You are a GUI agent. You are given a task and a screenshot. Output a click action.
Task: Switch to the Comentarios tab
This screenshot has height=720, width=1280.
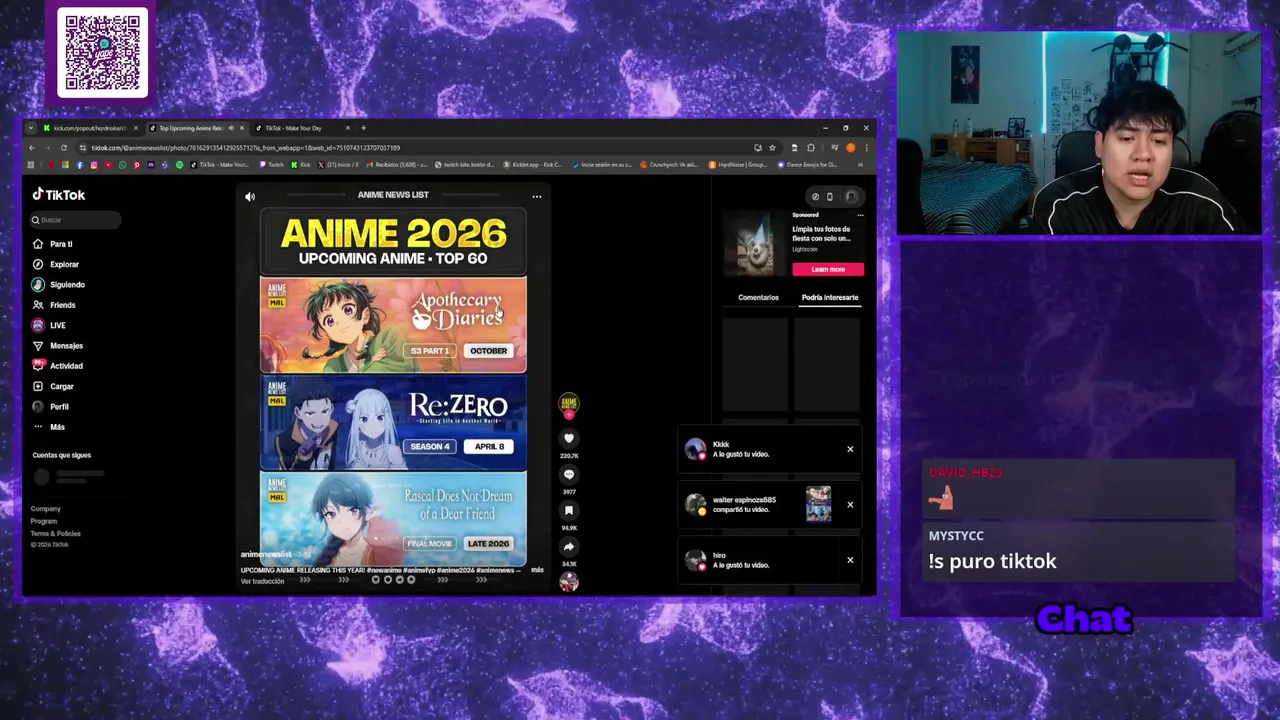pos(758,297)
